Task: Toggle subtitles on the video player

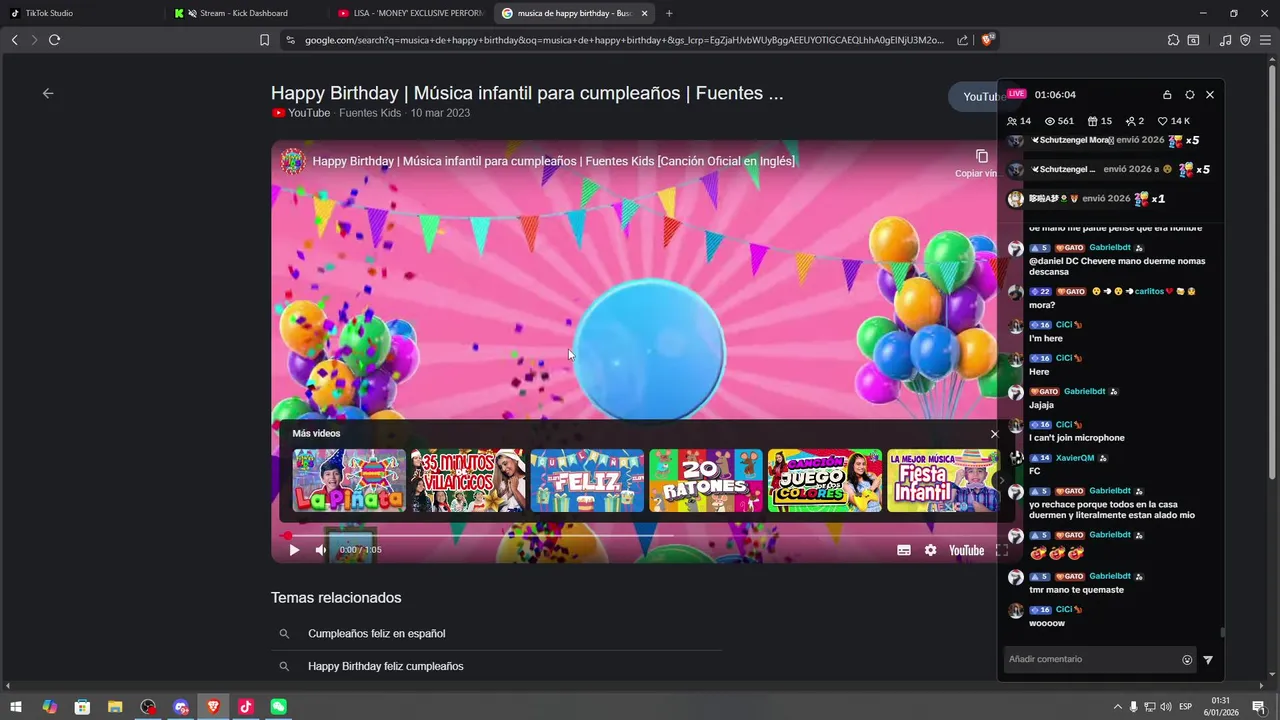Action: pyautogui.click(x=904, y=550)
